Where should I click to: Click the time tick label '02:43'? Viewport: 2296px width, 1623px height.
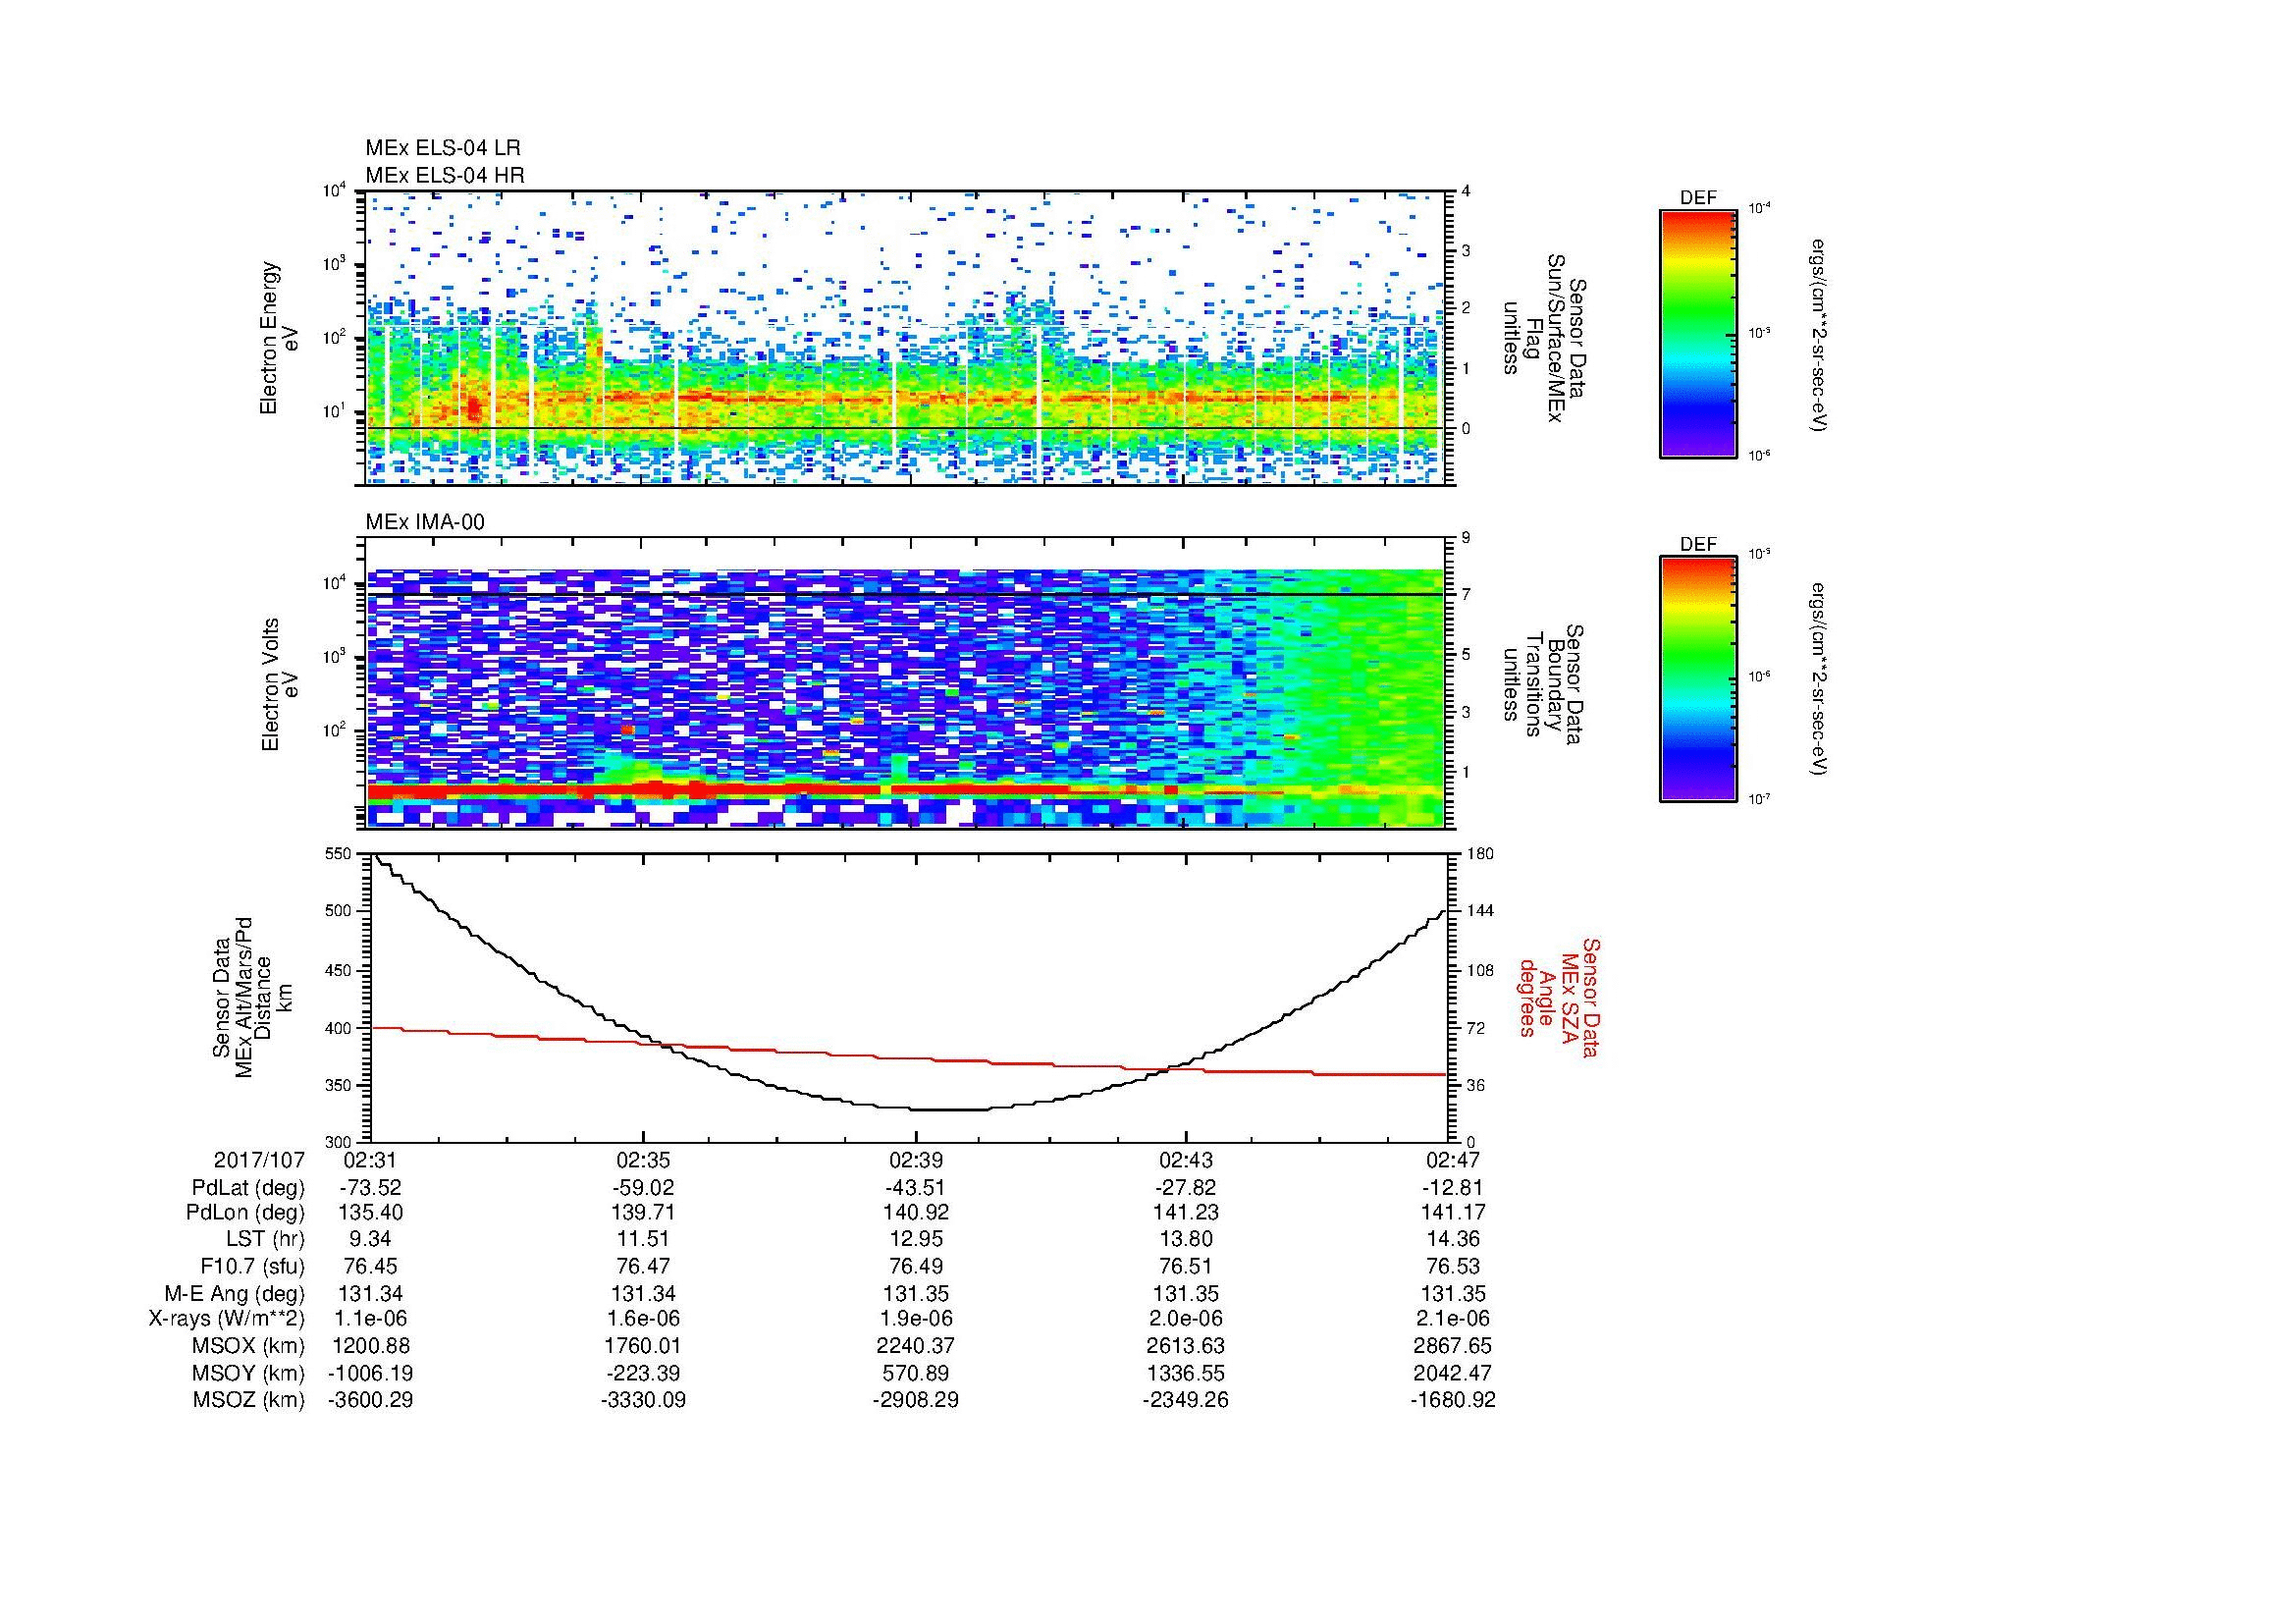[x=1186, y=1161]
